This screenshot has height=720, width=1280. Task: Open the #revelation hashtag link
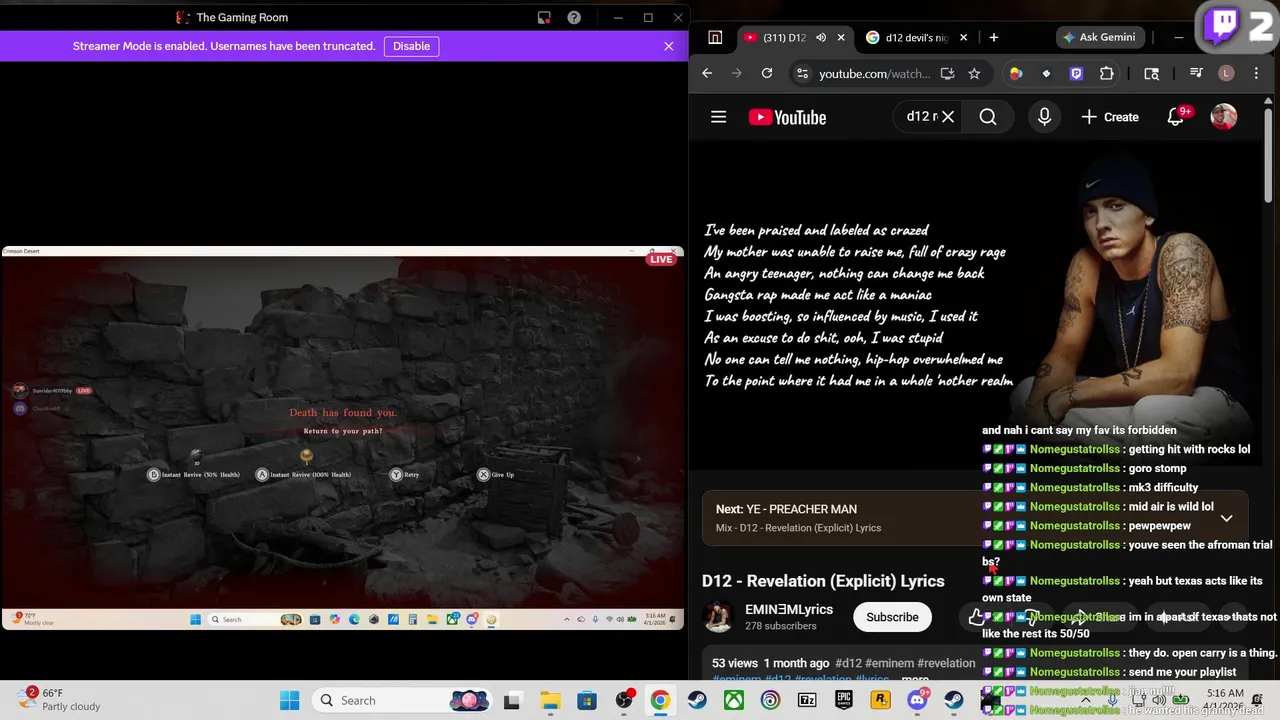click(946, 663)
